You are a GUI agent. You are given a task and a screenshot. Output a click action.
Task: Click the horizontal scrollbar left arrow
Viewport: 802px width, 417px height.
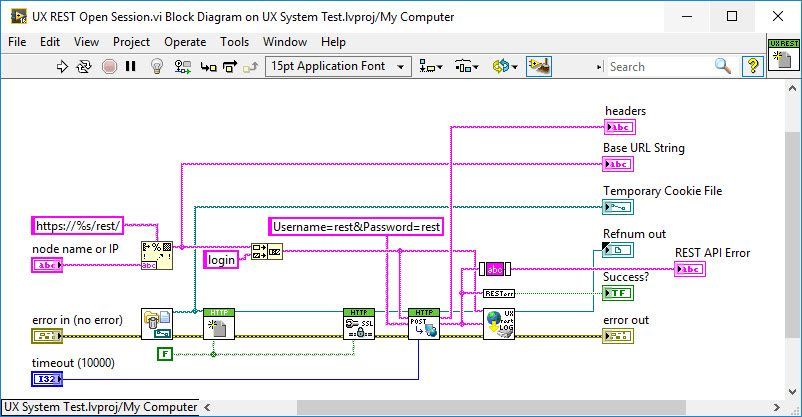207,408
